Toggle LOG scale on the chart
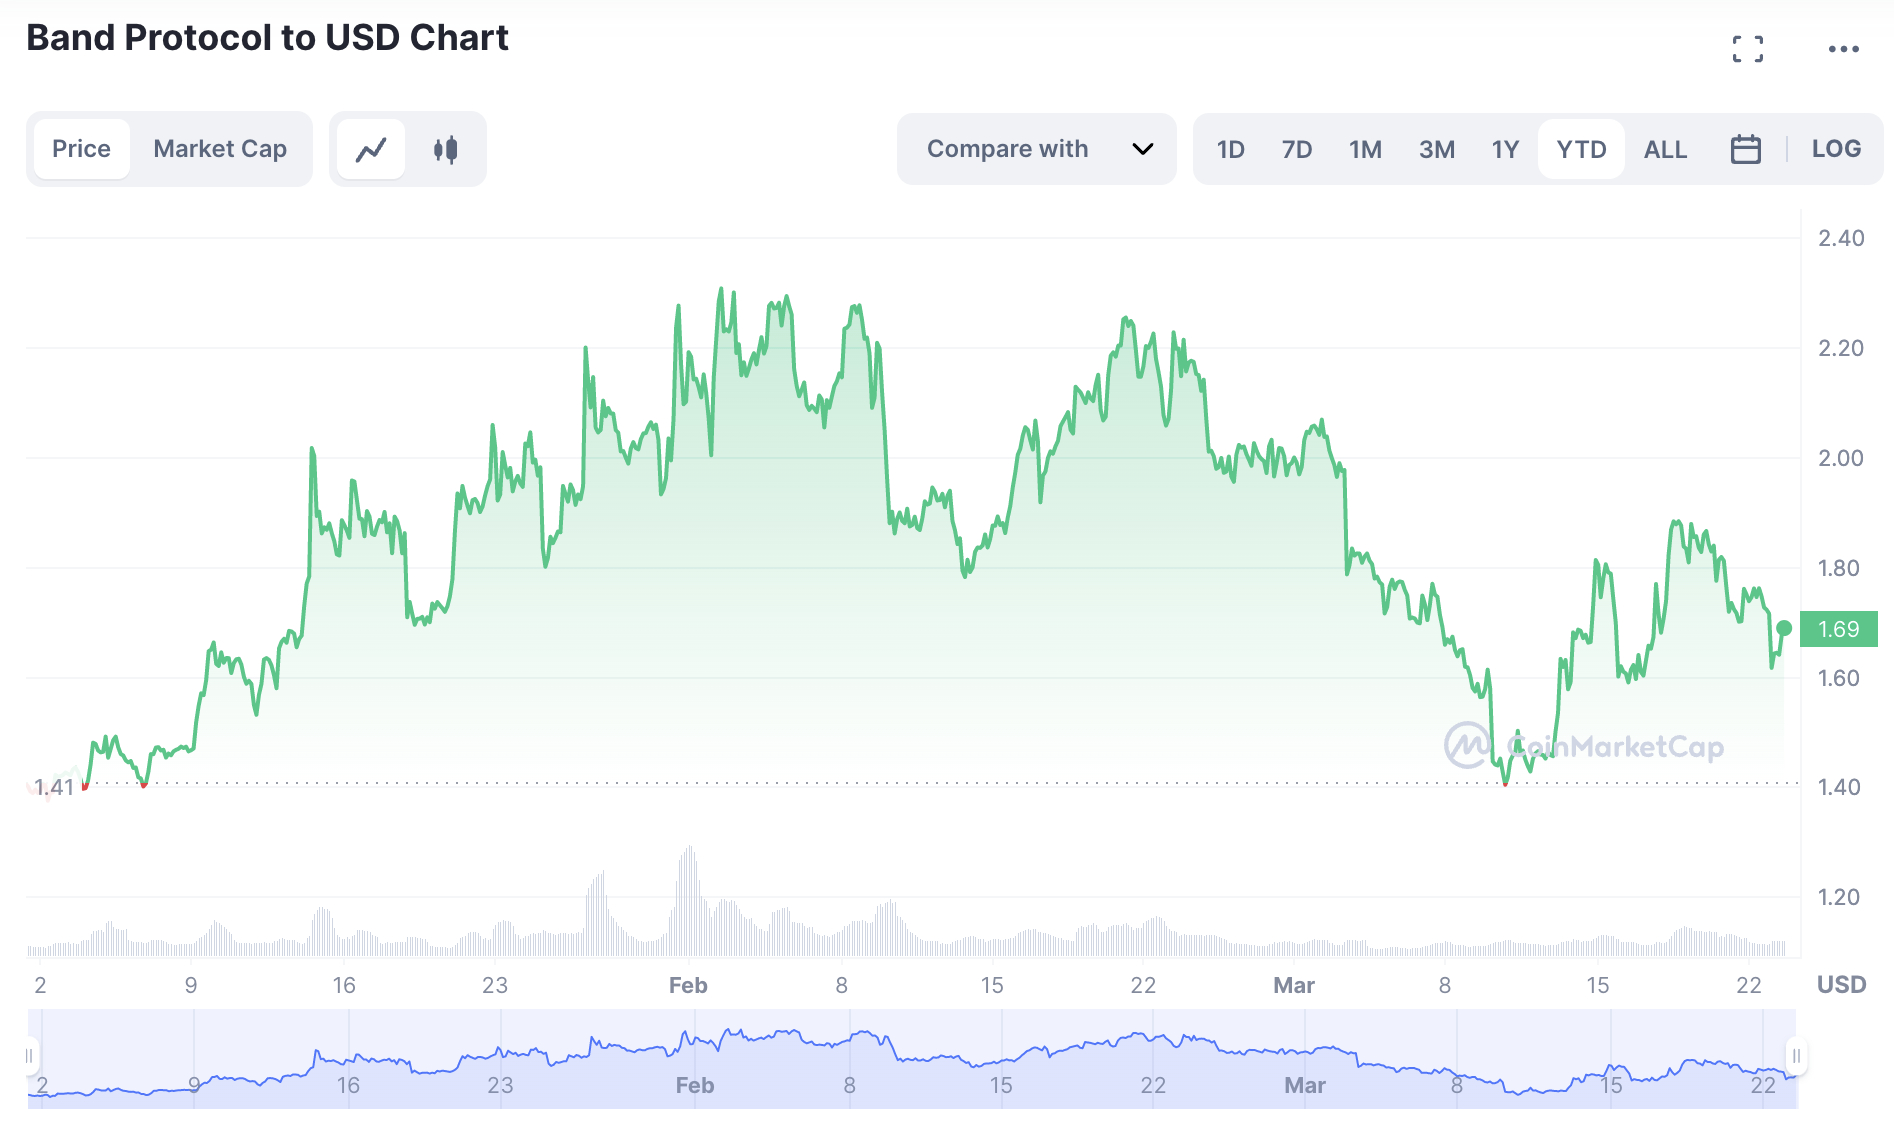Screen dimensions: 1894x1132 tap(1836, 149)
